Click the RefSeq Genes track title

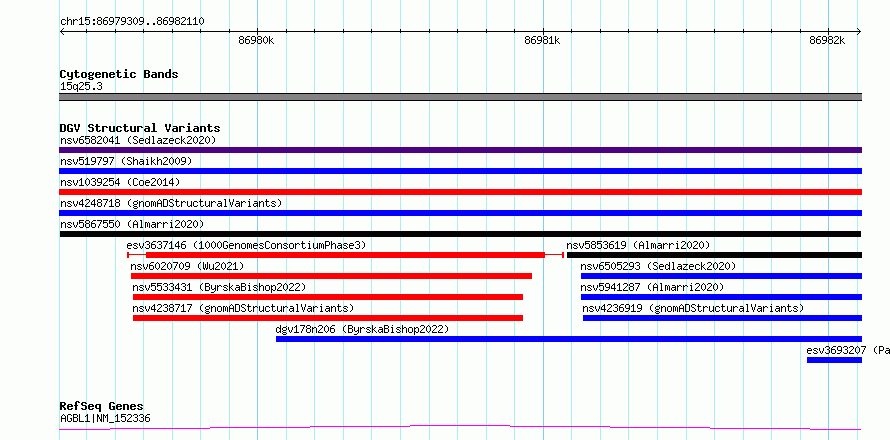pyautogui.click(x=102, y=407)
